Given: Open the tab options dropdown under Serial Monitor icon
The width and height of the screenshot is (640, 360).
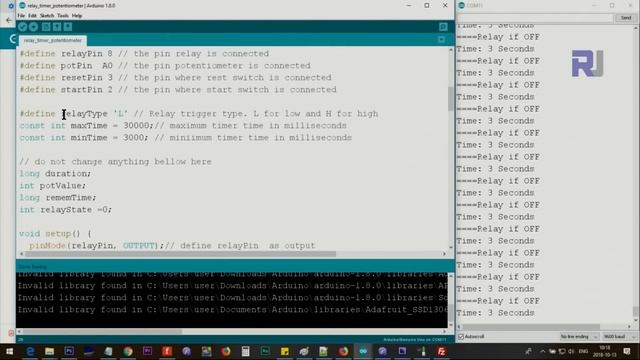Looking at the screenshot, I should click(x=441, y=40).
